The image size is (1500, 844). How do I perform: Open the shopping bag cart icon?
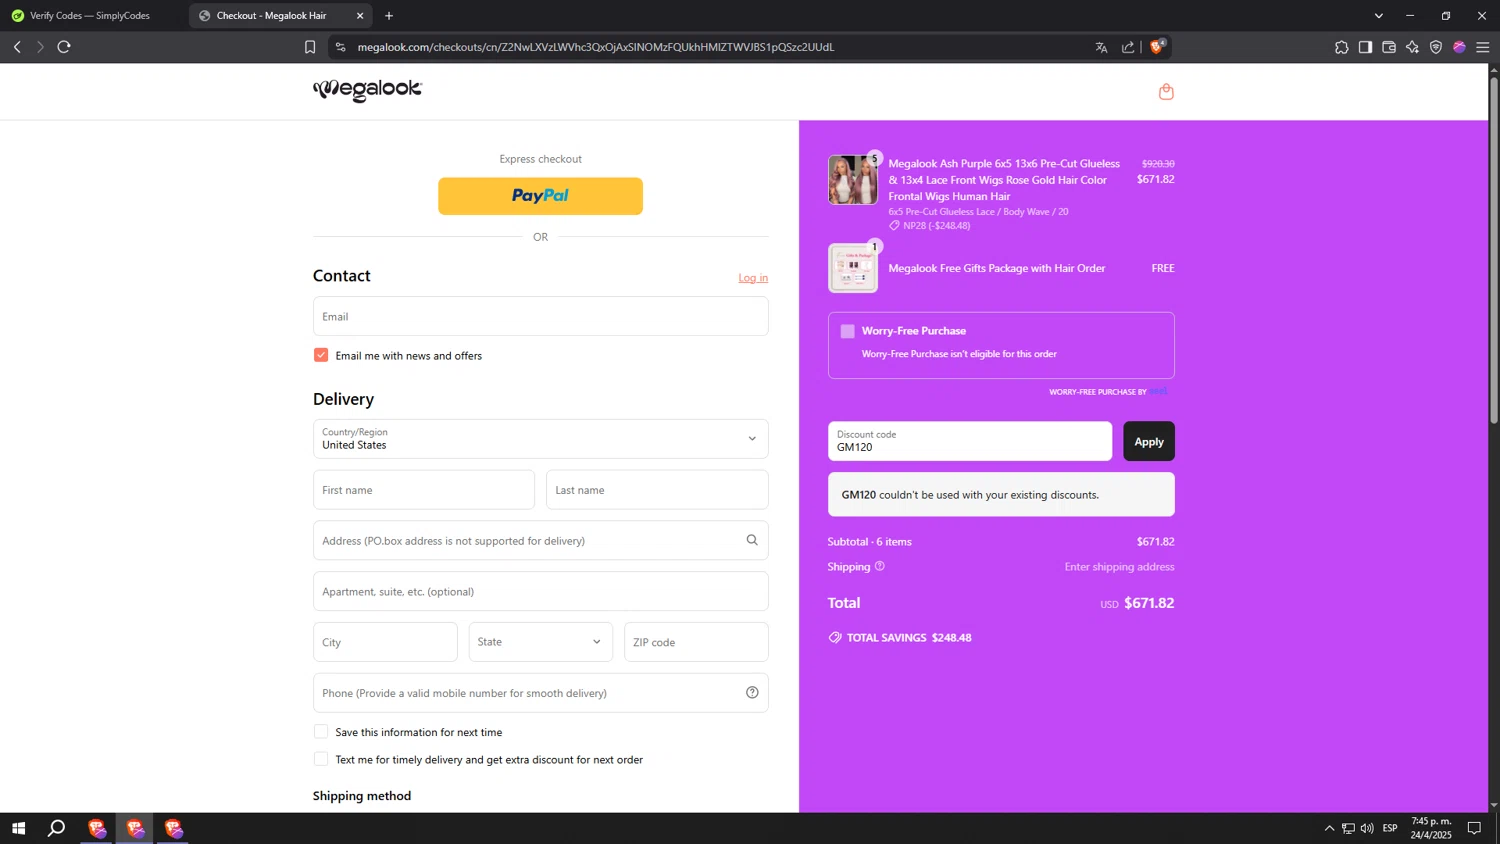click(1166, 92)
